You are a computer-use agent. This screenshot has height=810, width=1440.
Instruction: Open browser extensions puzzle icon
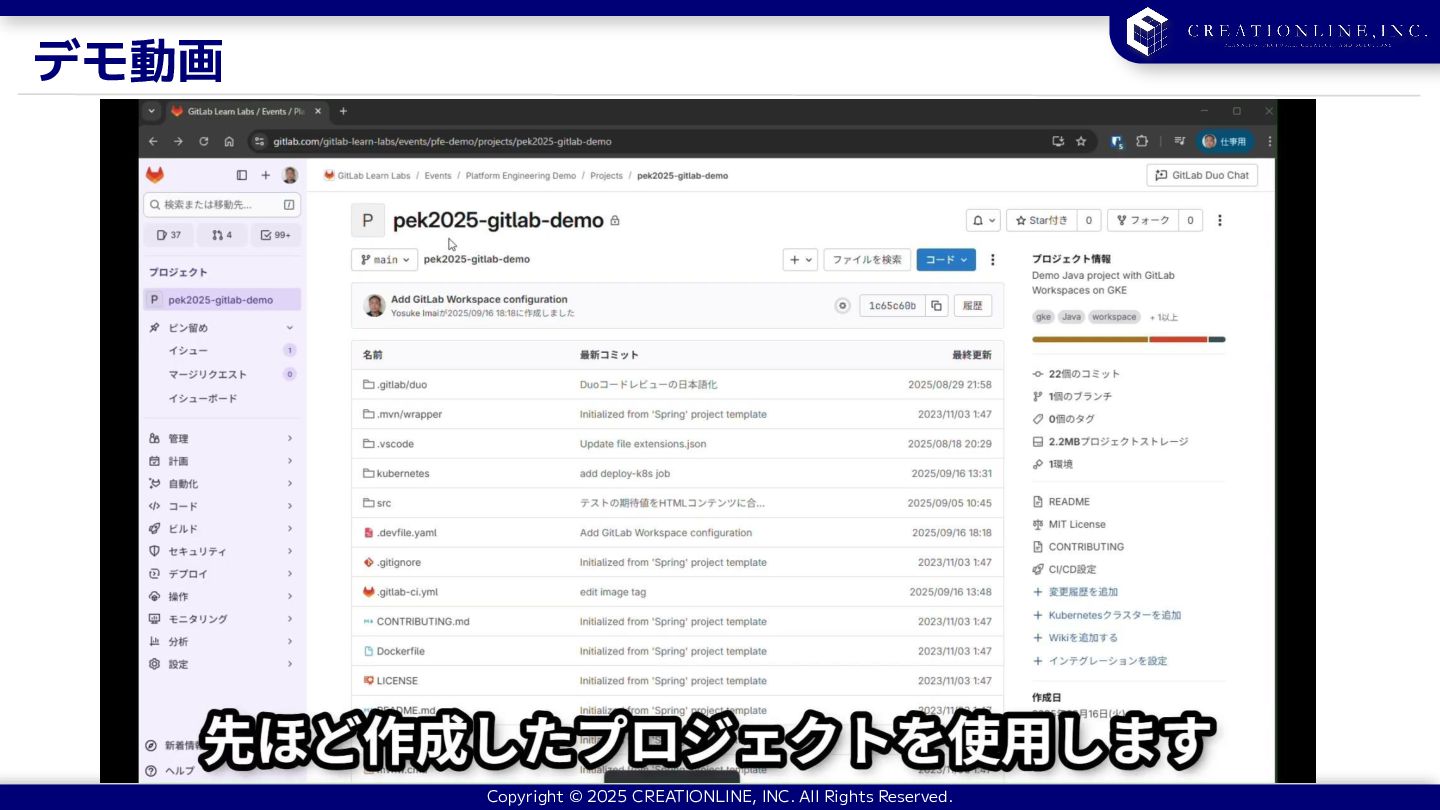coord(1142,141)
